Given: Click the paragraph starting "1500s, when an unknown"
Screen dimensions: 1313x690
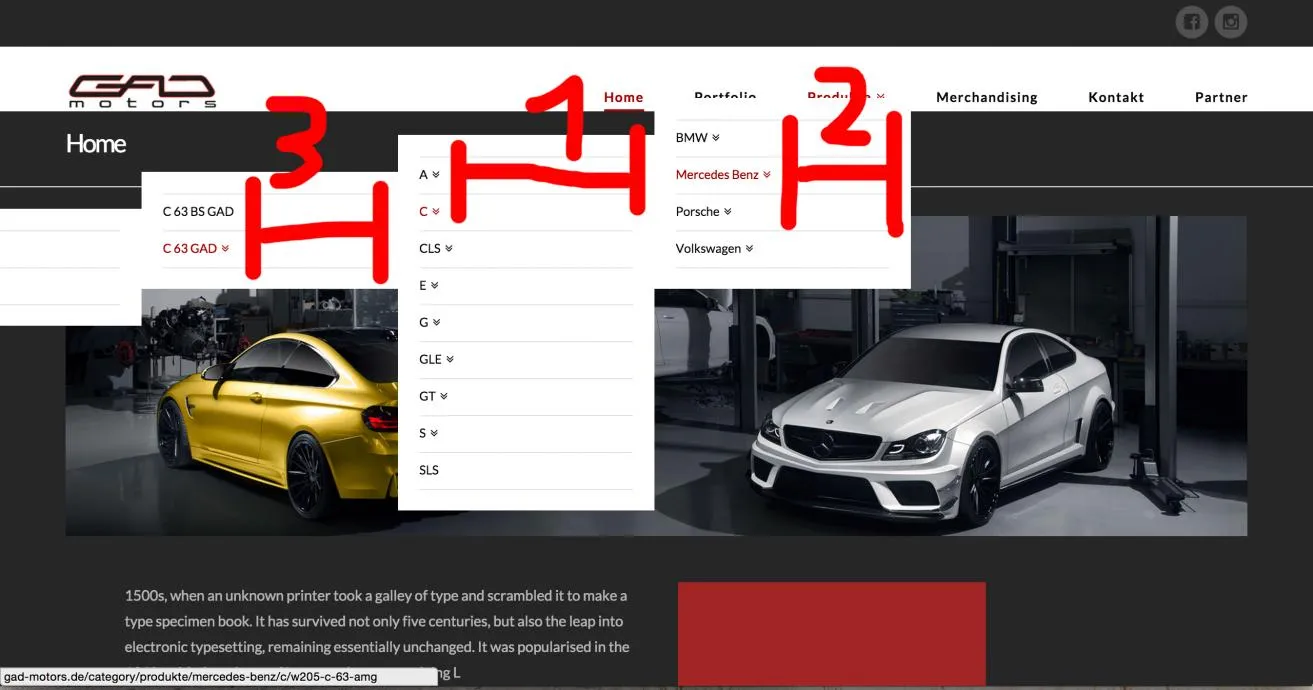Looking at the screenshot, I should click(377, 634).
